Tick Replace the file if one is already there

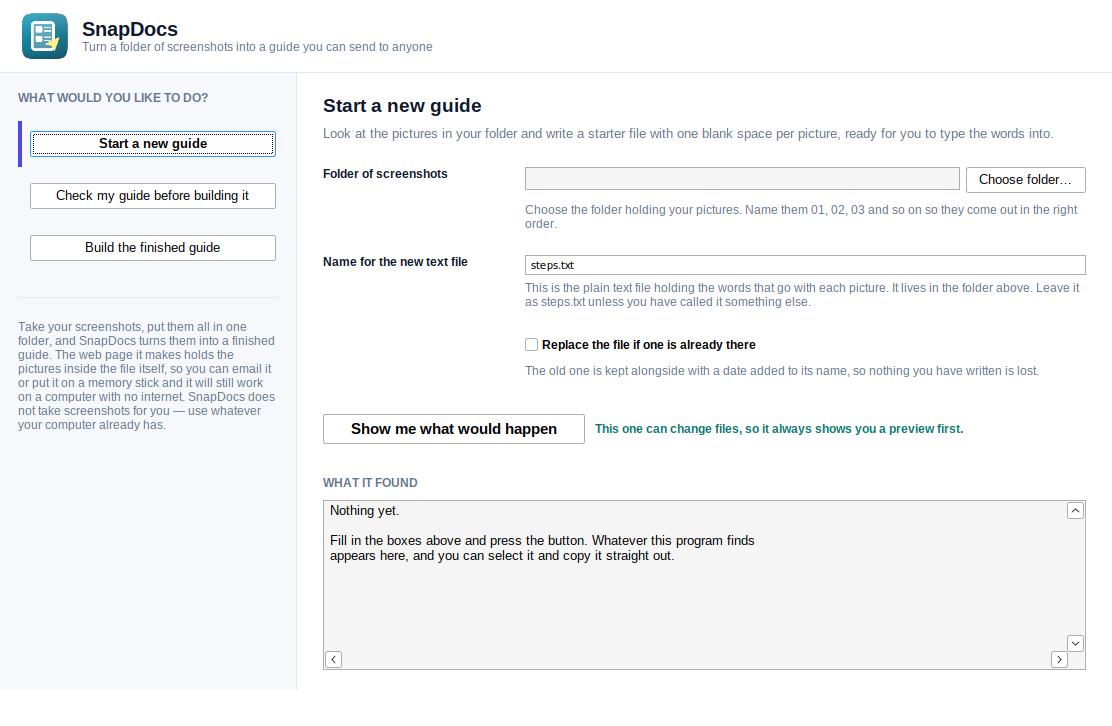click(531, 345)
